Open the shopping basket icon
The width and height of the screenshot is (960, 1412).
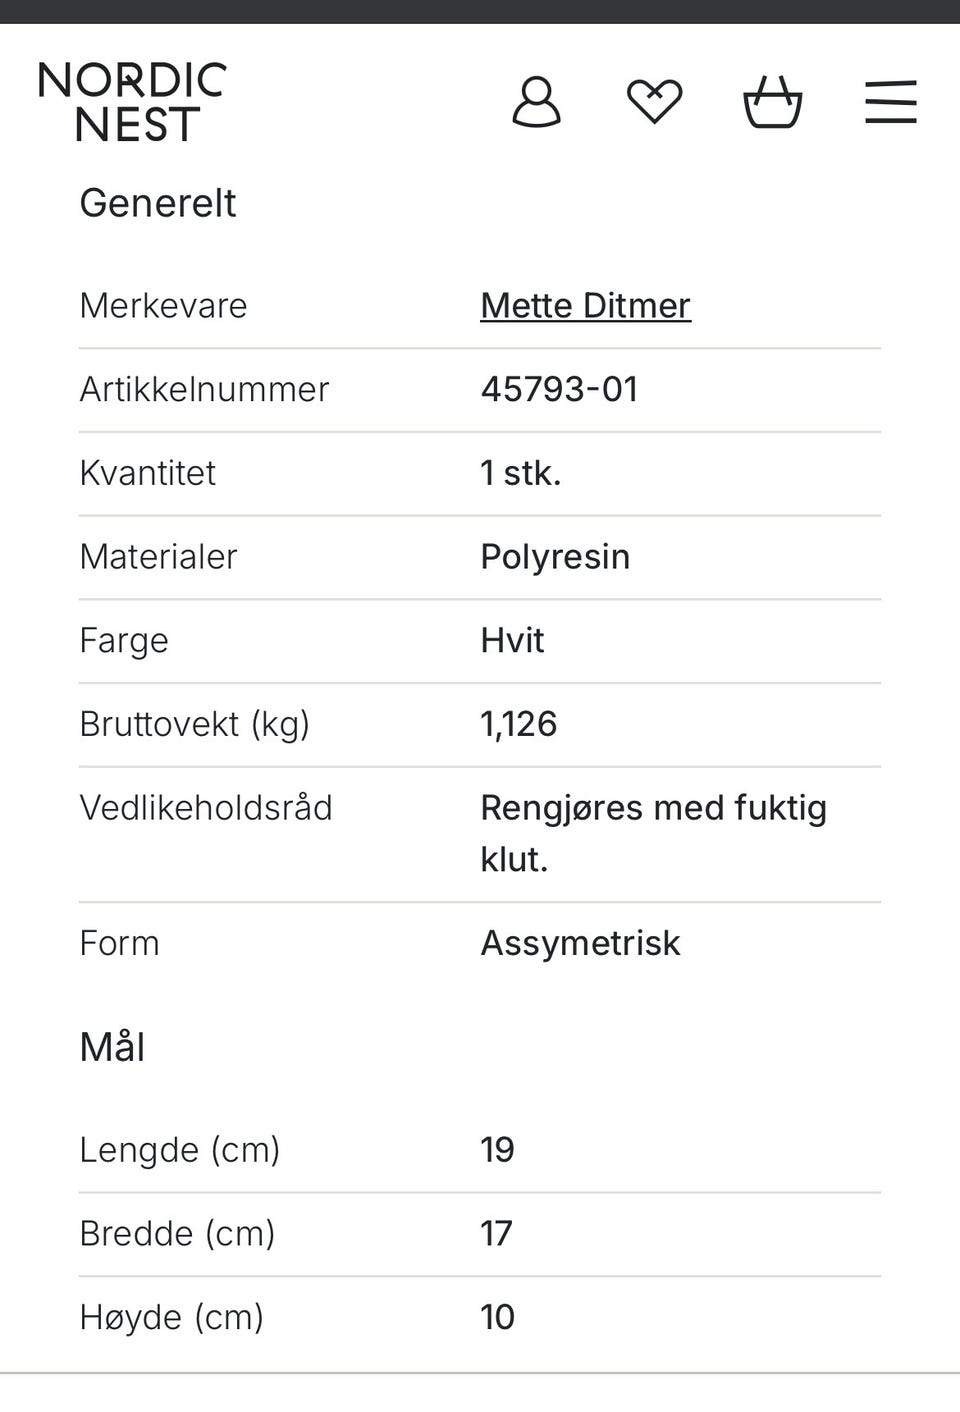[772, 102]
